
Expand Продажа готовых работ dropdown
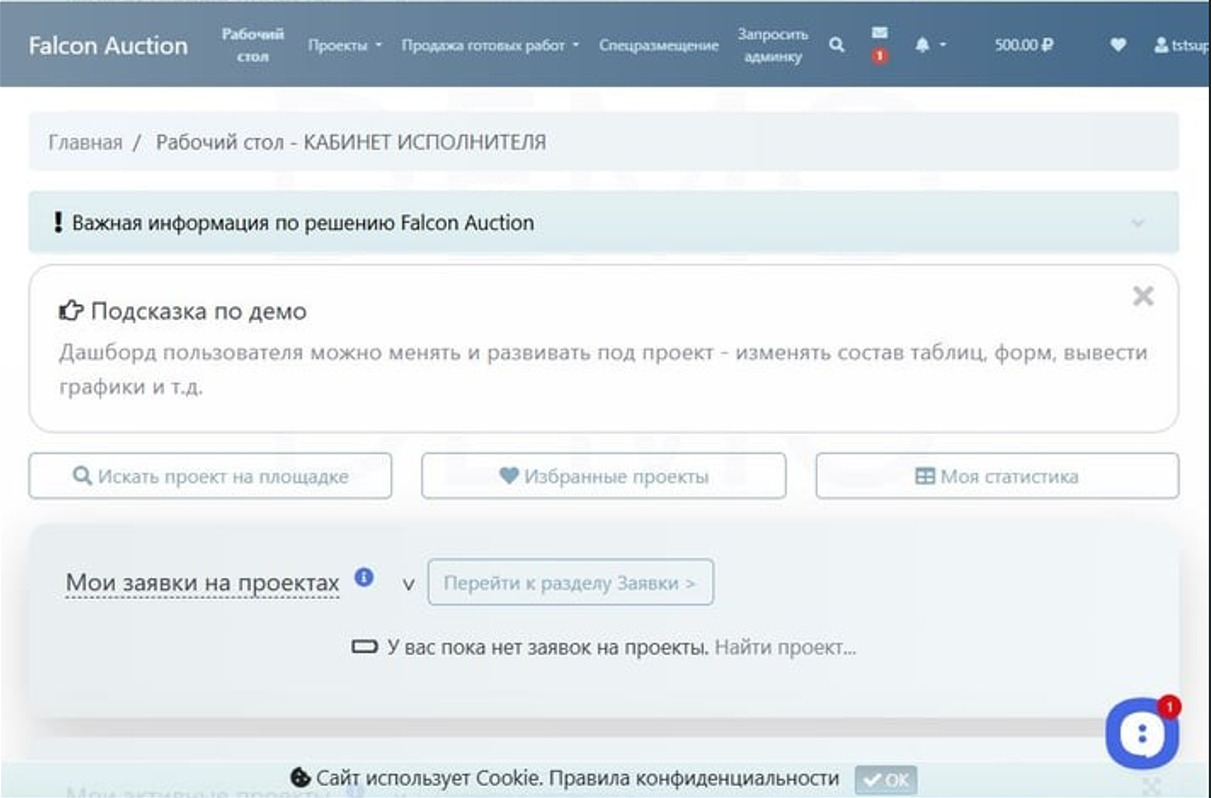pos(490,45)
